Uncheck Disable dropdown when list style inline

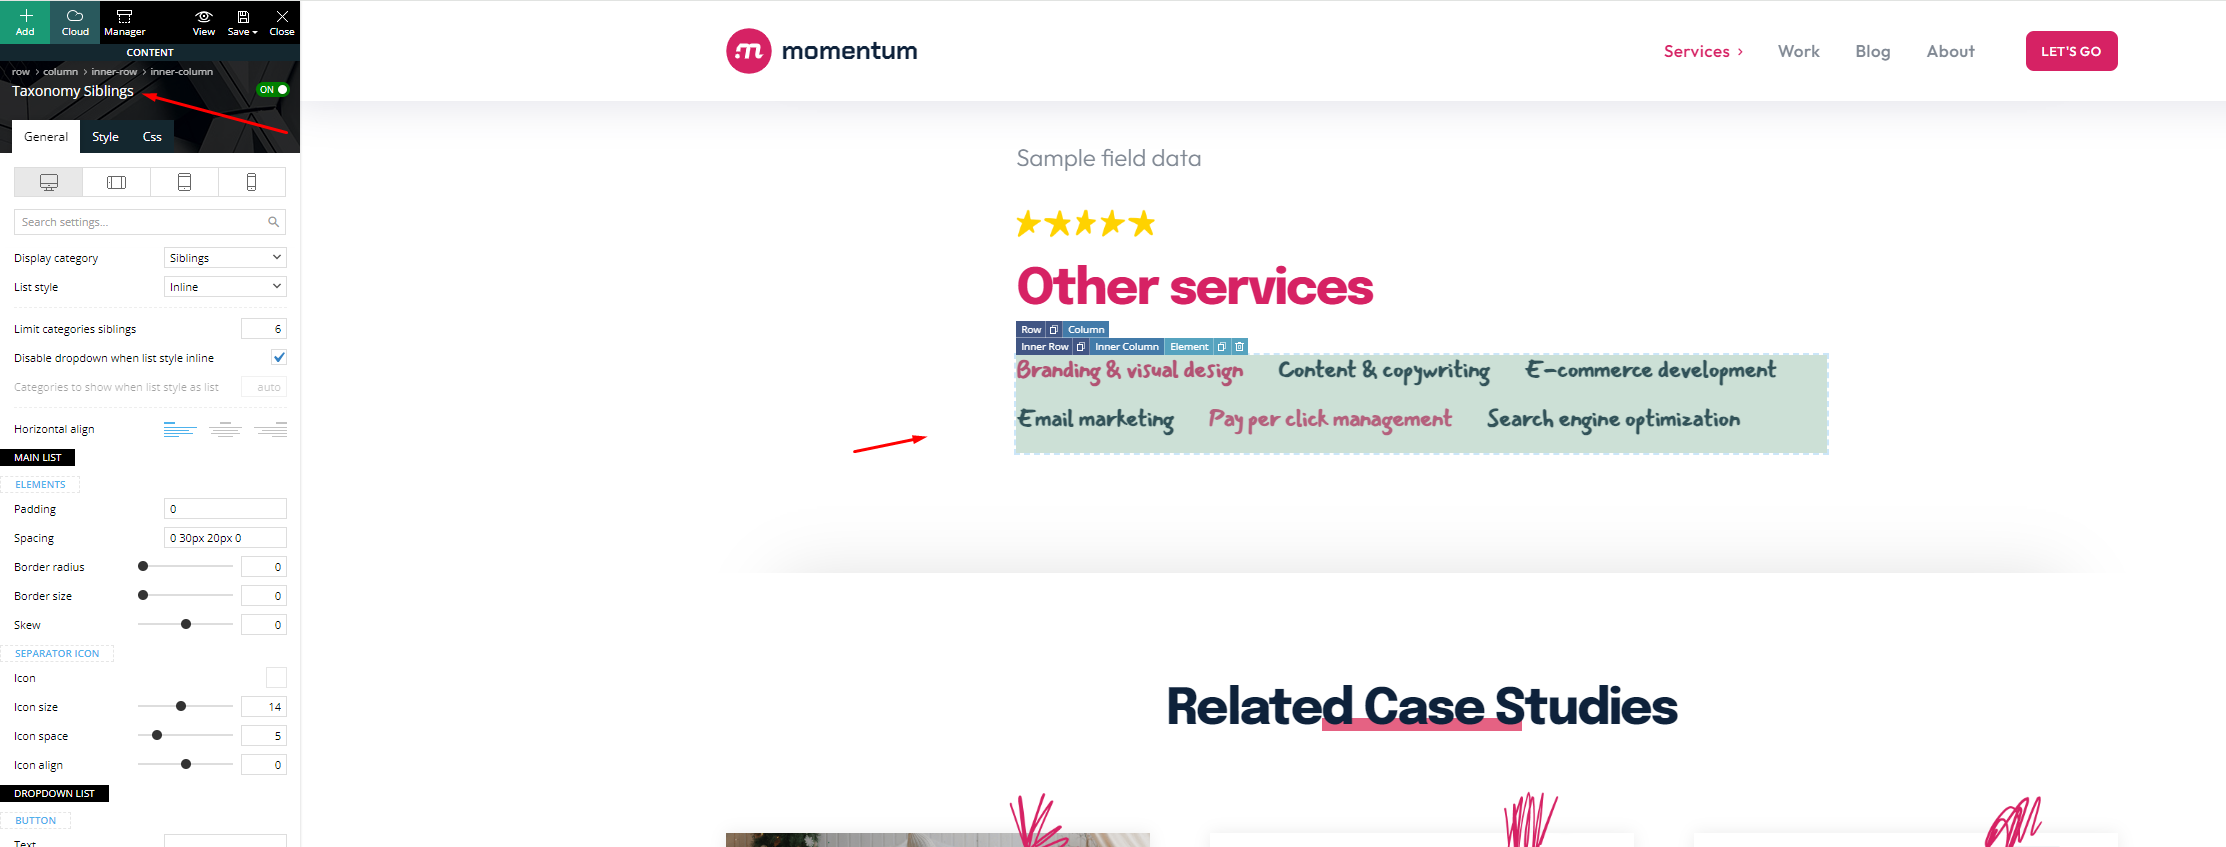click(x=279, y=357)
